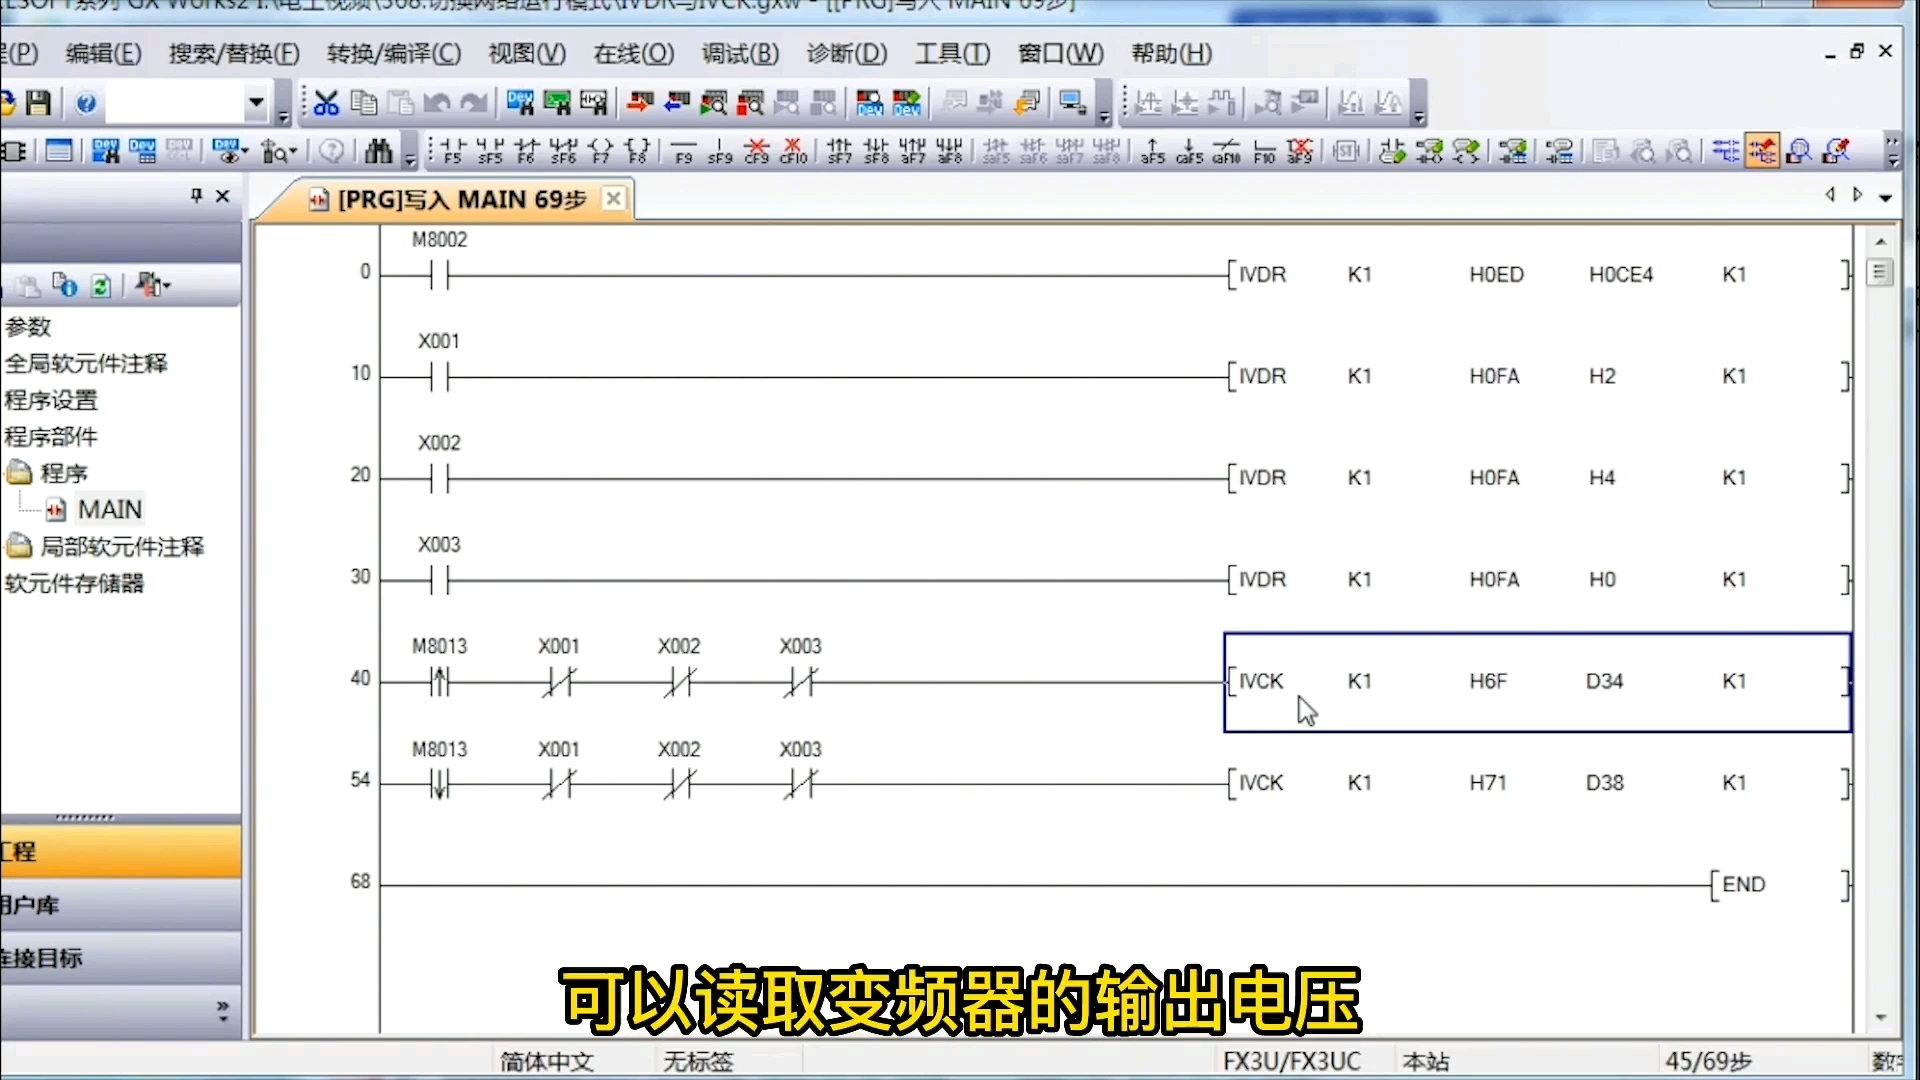
Task: Click the caF10 invert operation result icon
Action: (x=1227, y=151)
